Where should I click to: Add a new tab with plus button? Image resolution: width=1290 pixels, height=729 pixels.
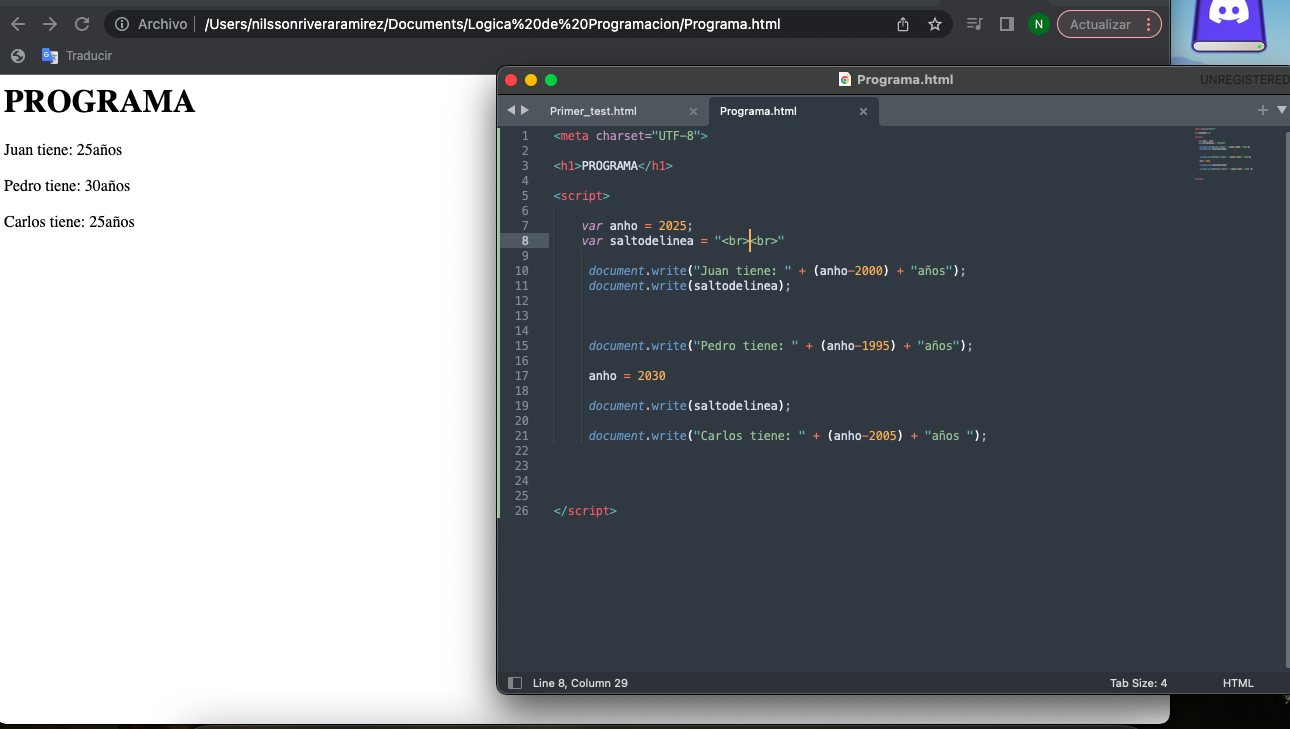click(1263, 110)
